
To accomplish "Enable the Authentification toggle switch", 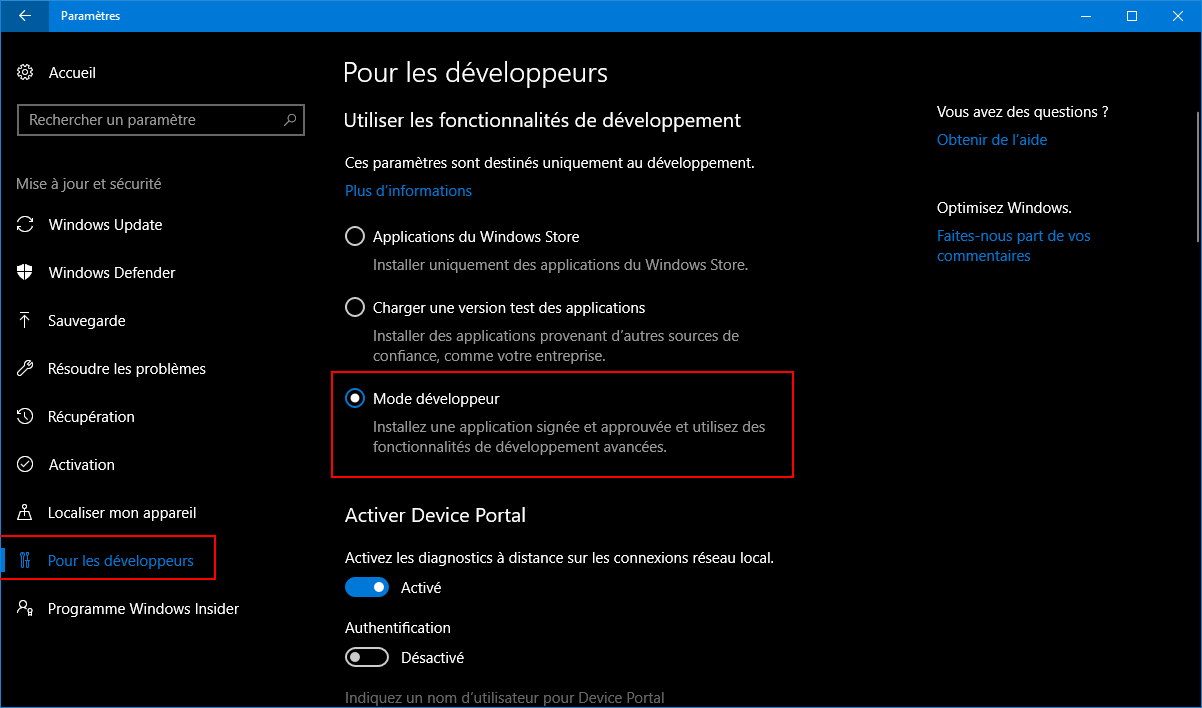I will 366,658.
